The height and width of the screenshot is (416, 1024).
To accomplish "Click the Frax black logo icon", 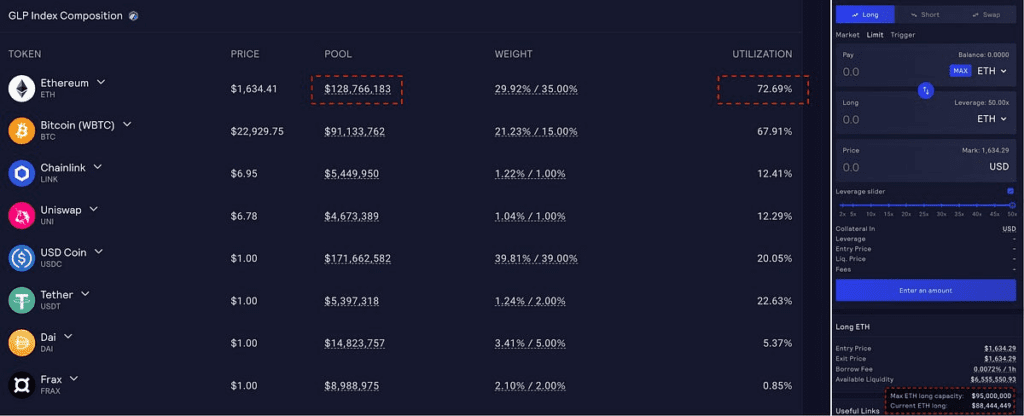I will (x=22, y=386).
